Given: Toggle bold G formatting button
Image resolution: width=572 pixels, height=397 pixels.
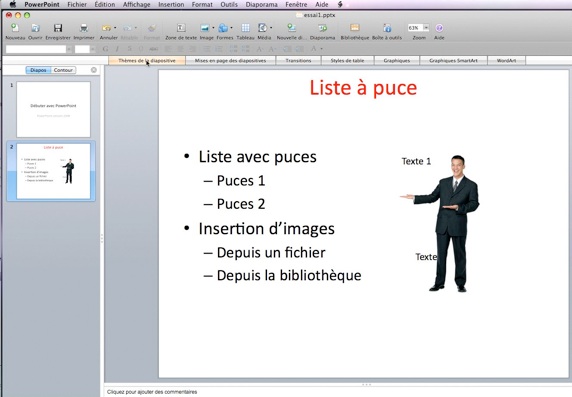Looking at the screenshot, I should click(105, 49).
